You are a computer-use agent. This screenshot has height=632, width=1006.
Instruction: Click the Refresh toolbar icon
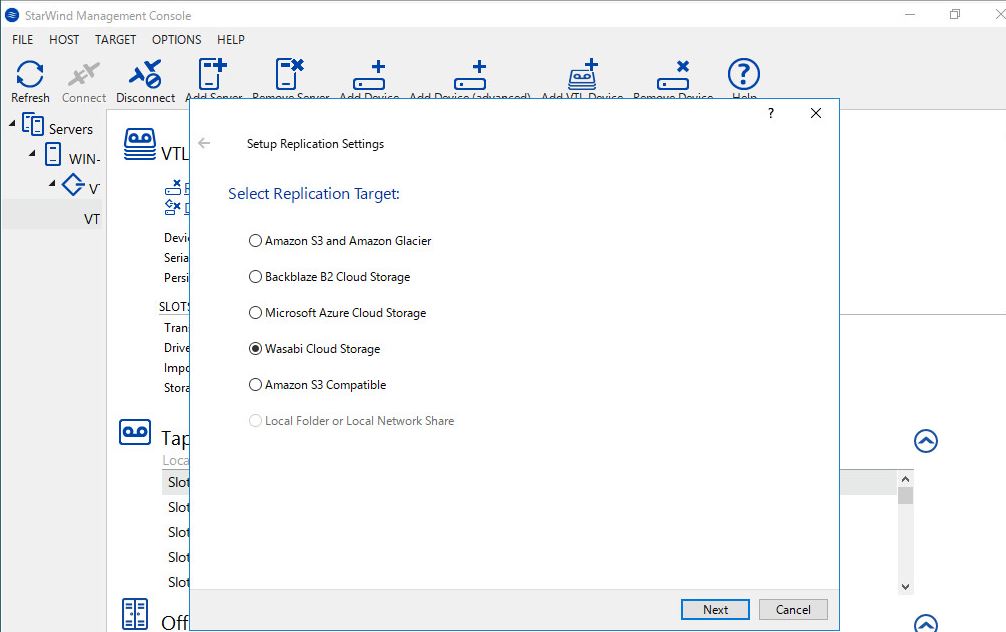30,74
